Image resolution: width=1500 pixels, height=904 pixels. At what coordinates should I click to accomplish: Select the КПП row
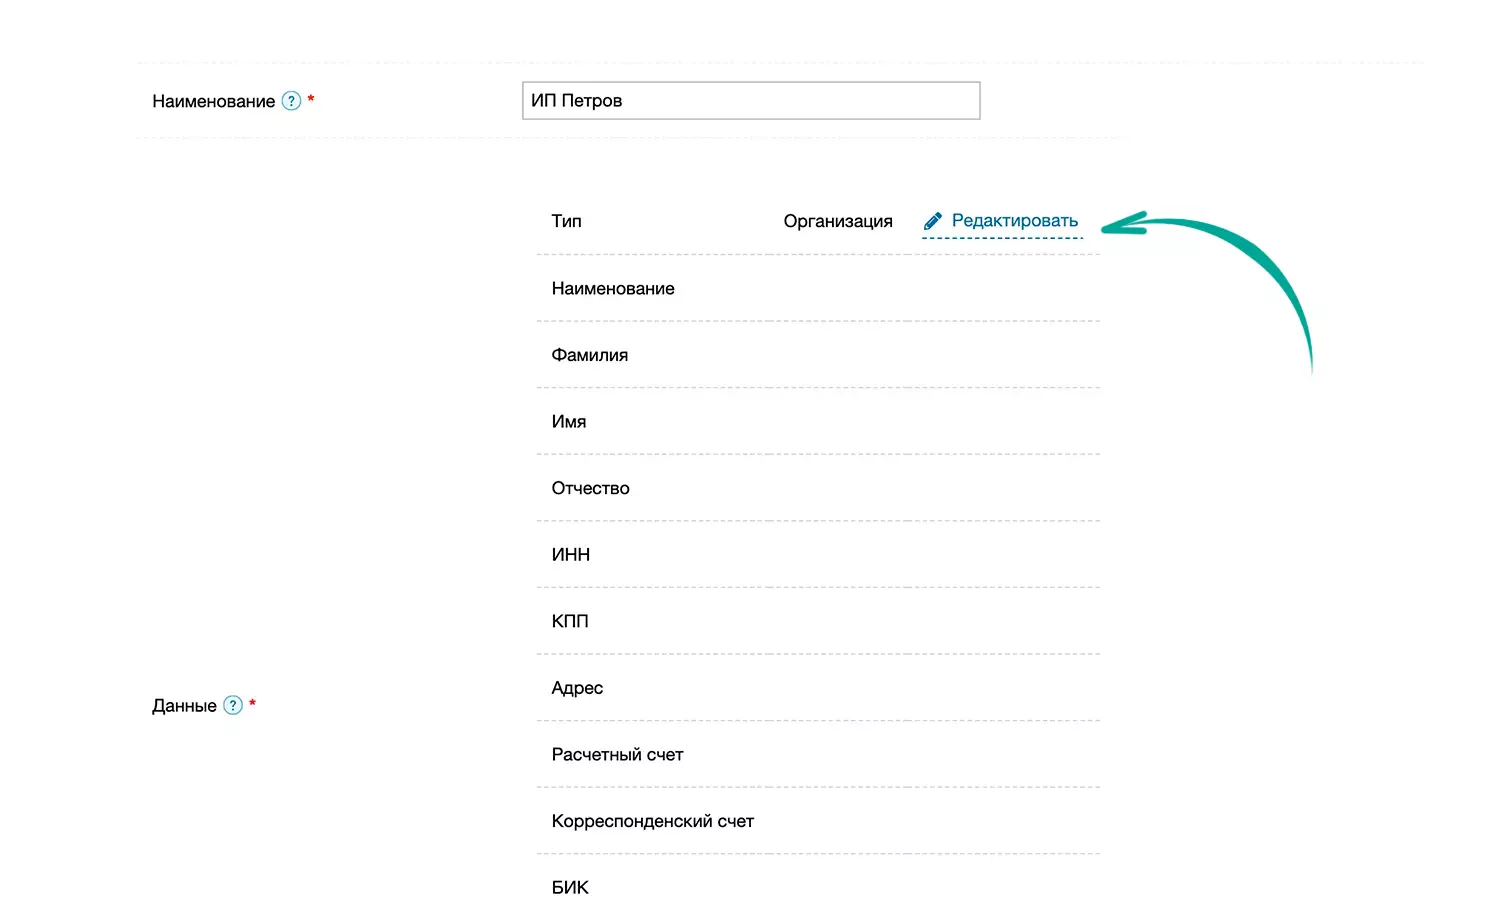[x=570, y=621]
